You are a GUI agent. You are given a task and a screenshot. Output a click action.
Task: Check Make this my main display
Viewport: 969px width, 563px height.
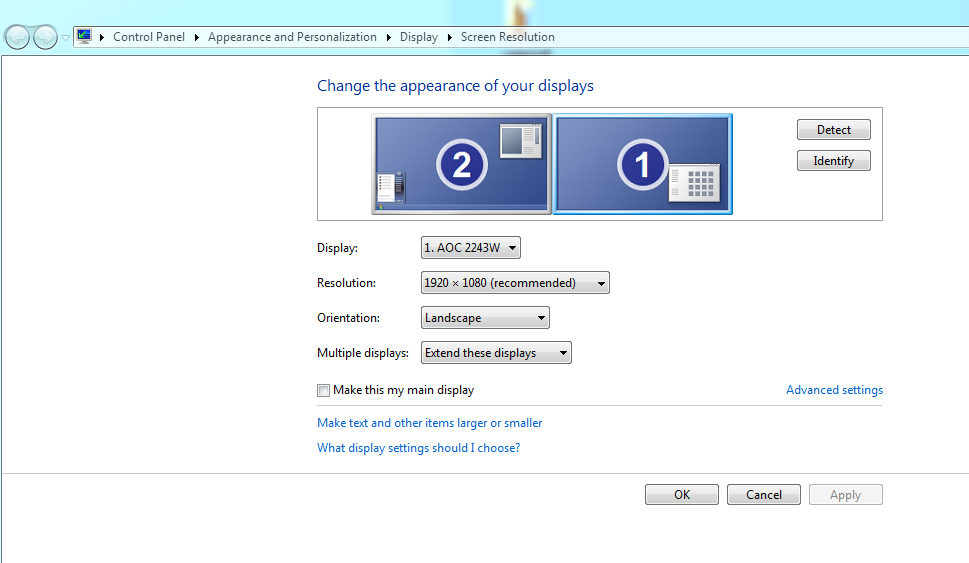[323, 391]
